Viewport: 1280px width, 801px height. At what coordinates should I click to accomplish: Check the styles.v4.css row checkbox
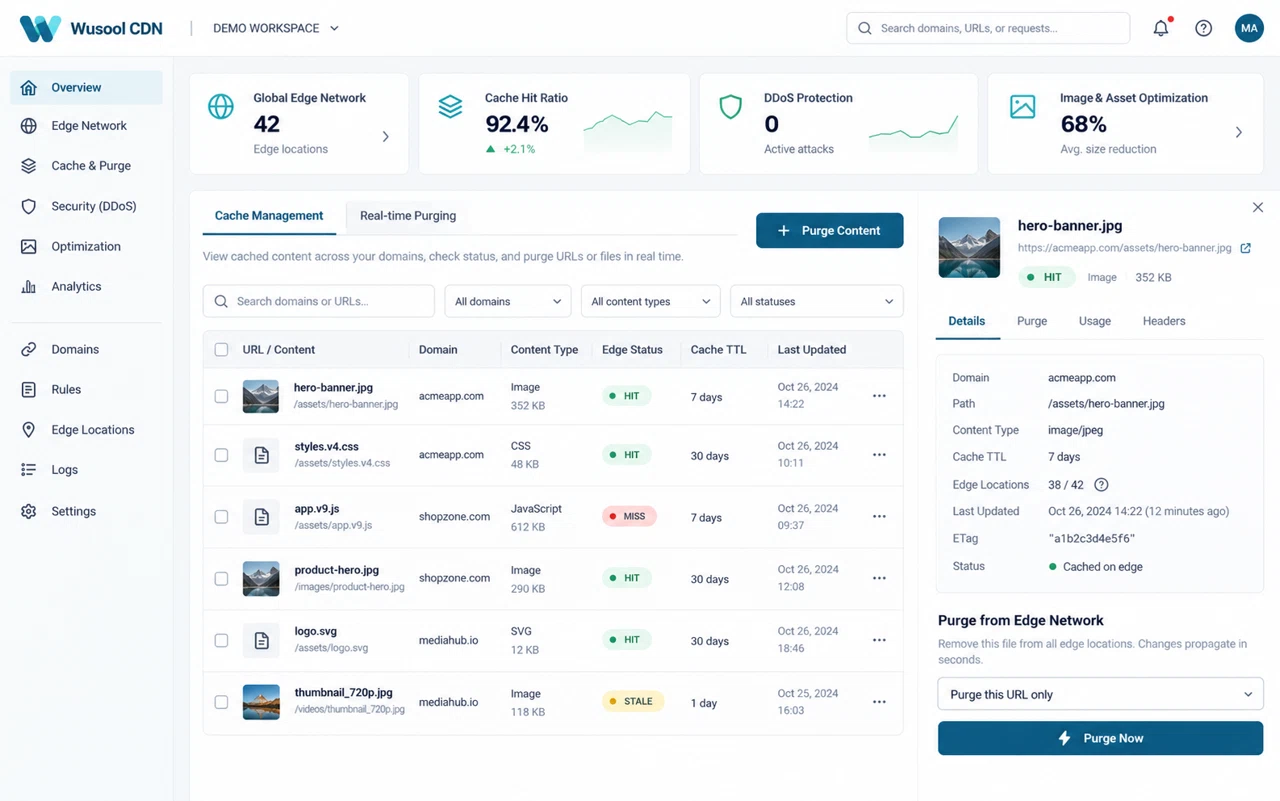(221, 455)
